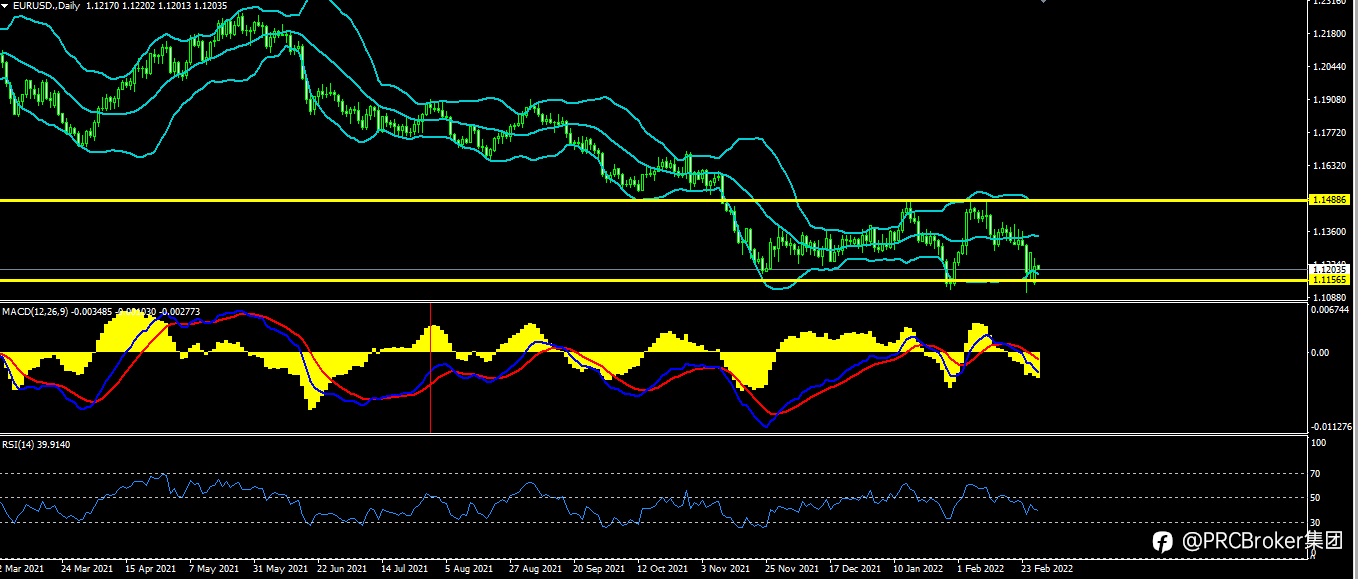The width and height of the screenshot is (1358, 579).
Task: Click the 23 Feb 2022 date label
Action: click(1046, 569)
